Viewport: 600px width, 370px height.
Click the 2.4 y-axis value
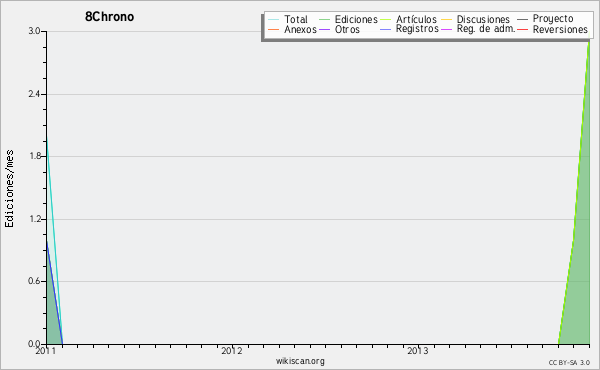pyautogui.click(x=34, y=94)
